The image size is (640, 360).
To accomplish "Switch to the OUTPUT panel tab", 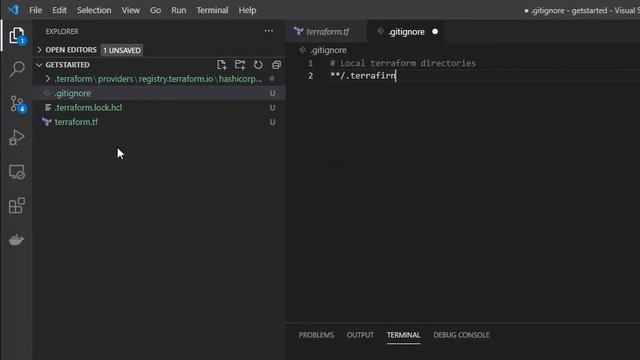I will tap(360, 335).
